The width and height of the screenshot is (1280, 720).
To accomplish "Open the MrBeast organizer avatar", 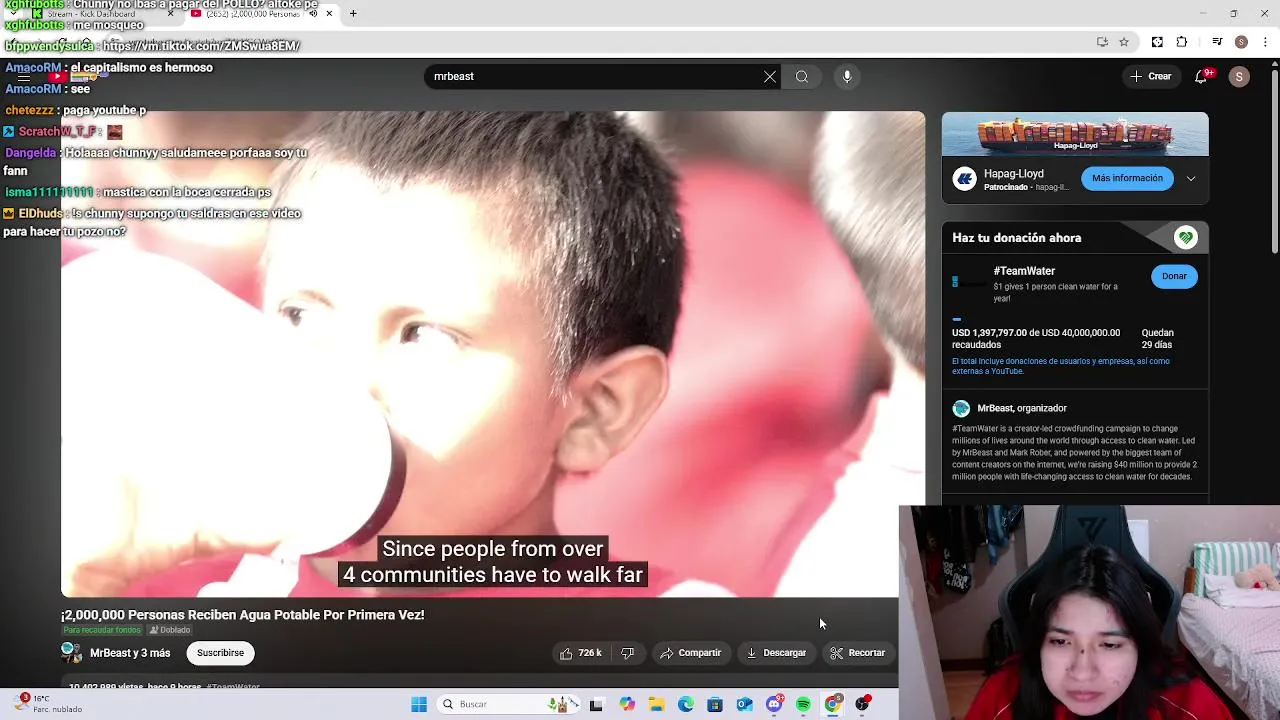I will point(961,408).
